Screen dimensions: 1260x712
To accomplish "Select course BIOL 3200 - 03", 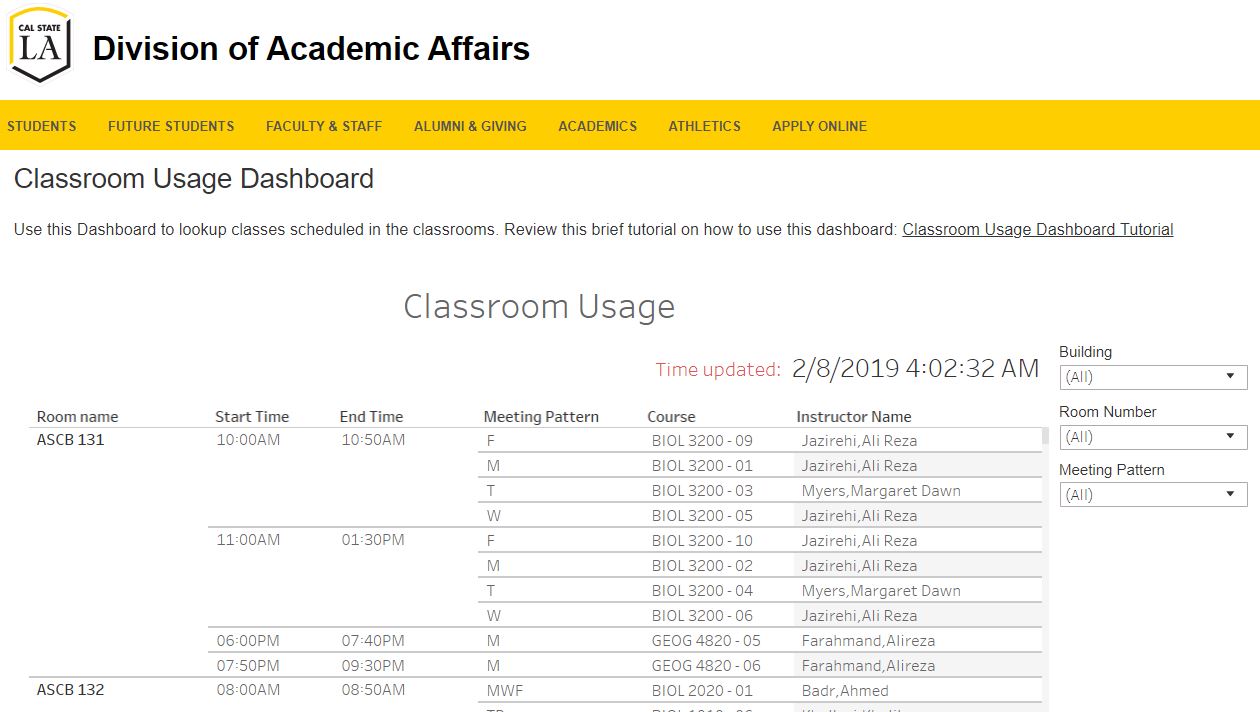I will coord(702,490).
